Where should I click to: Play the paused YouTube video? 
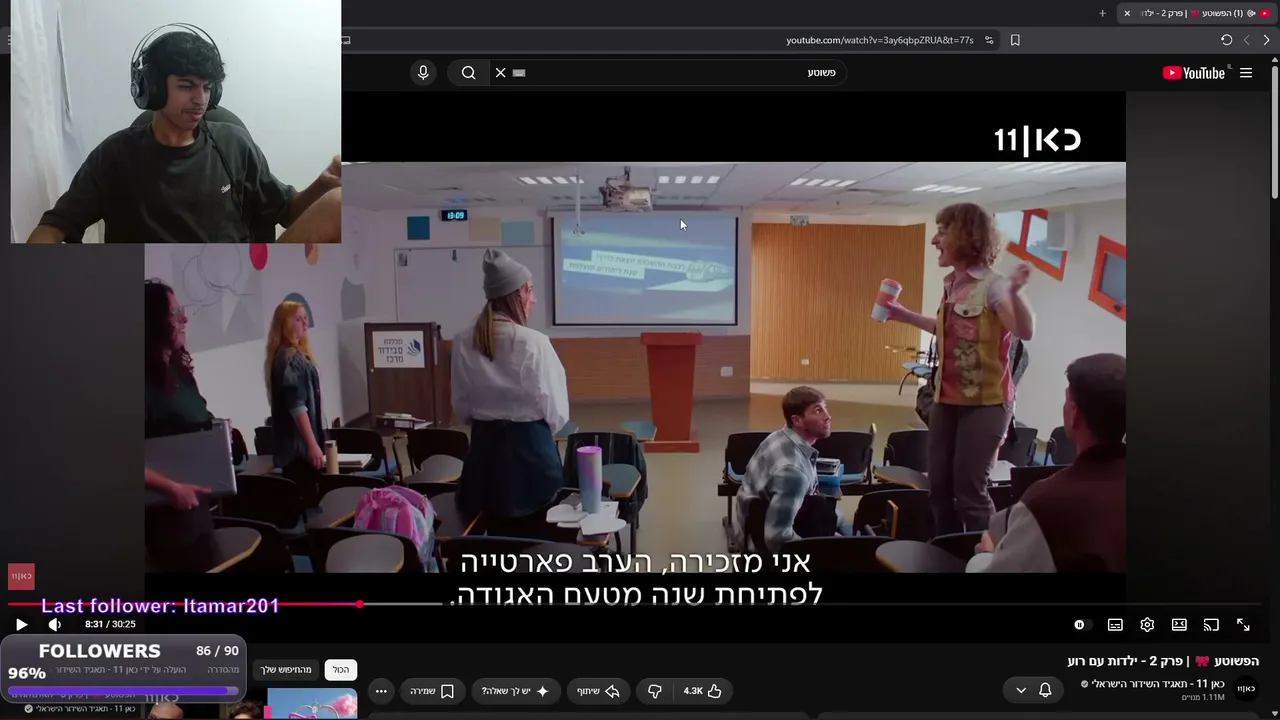[21, 625]
